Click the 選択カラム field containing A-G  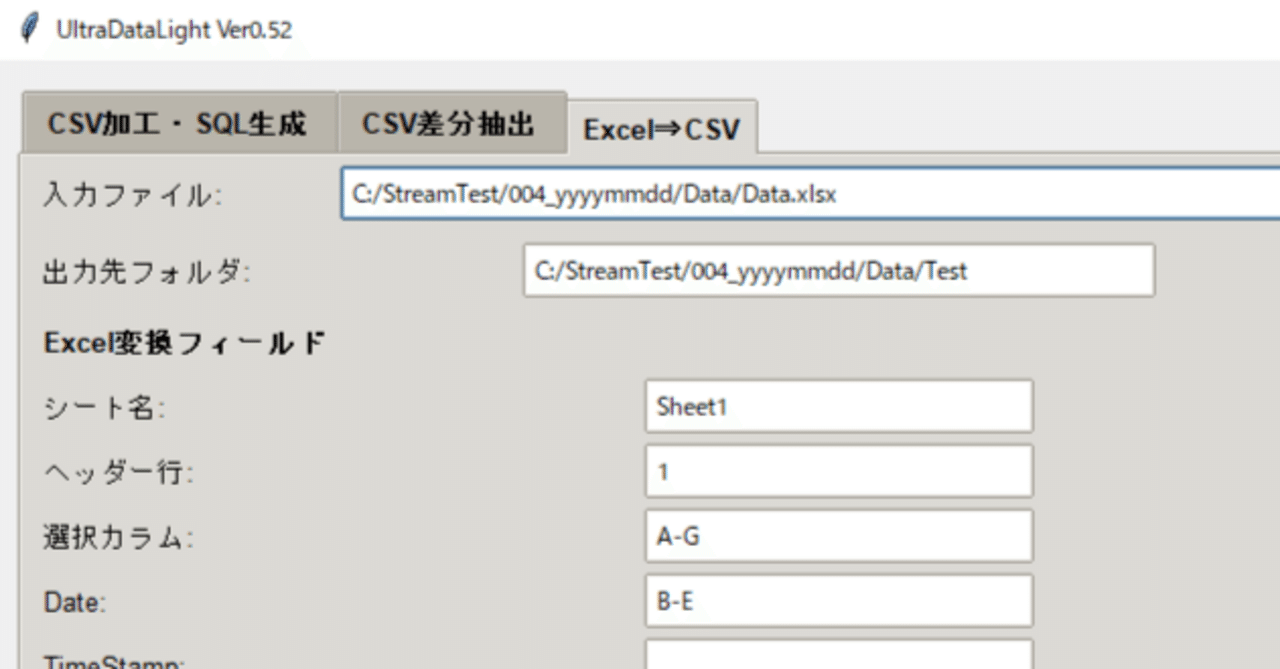click(838, 536)
